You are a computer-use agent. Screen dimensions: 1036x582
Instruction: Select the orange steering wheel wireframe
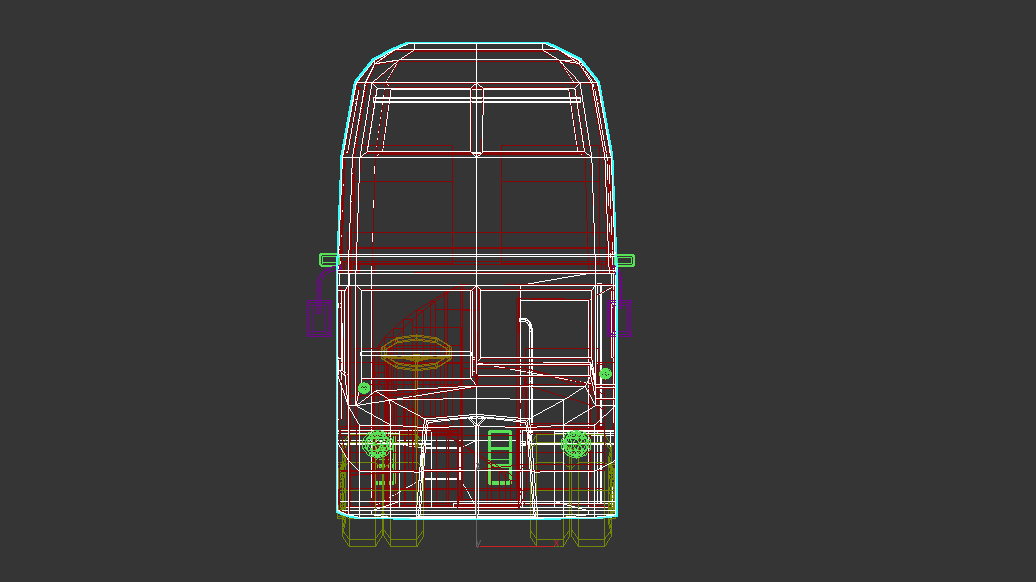pos(416,352)
